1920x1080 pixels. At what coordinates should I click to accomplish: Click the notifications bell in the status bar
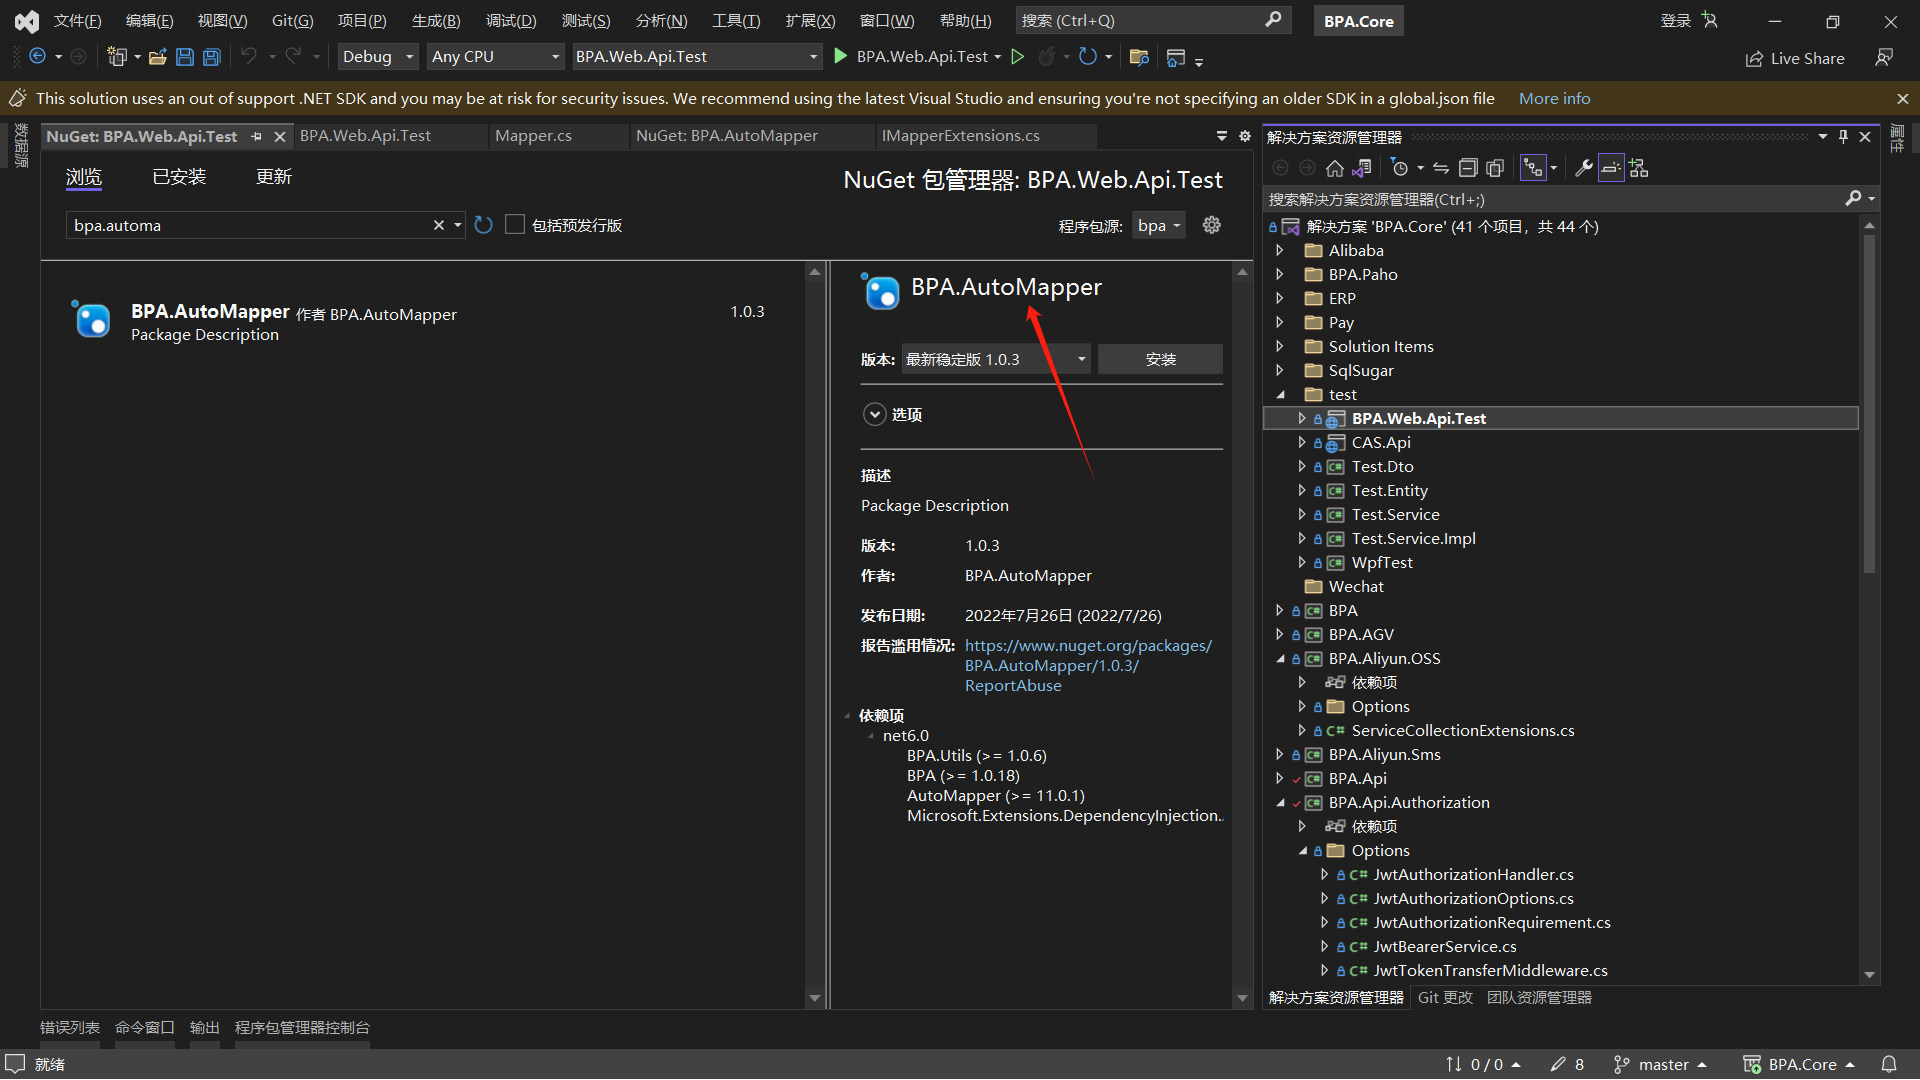click(1888, 1064)
